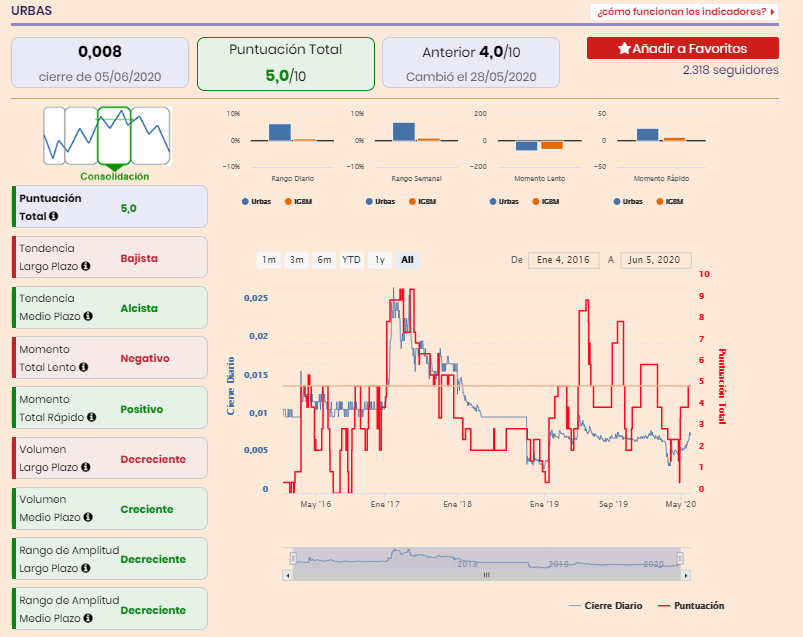Toggle IGBM series in Momento Rápido legend

[670, 202]
